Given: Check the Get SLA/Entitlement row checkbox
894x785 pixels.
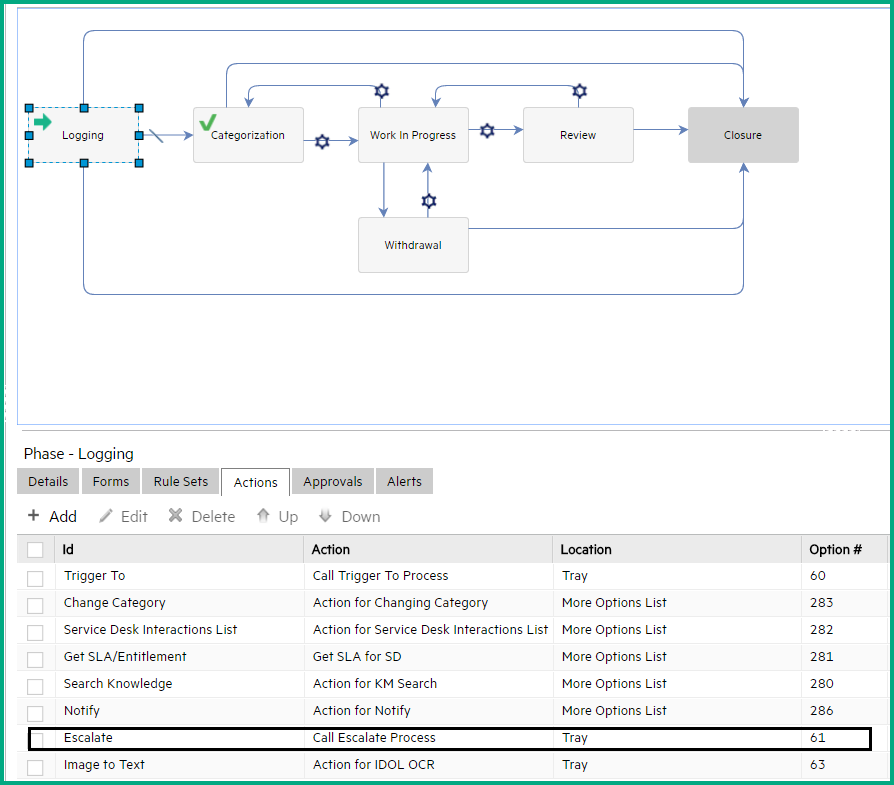Looking at the screenshot, I should [x=35, y=660].
